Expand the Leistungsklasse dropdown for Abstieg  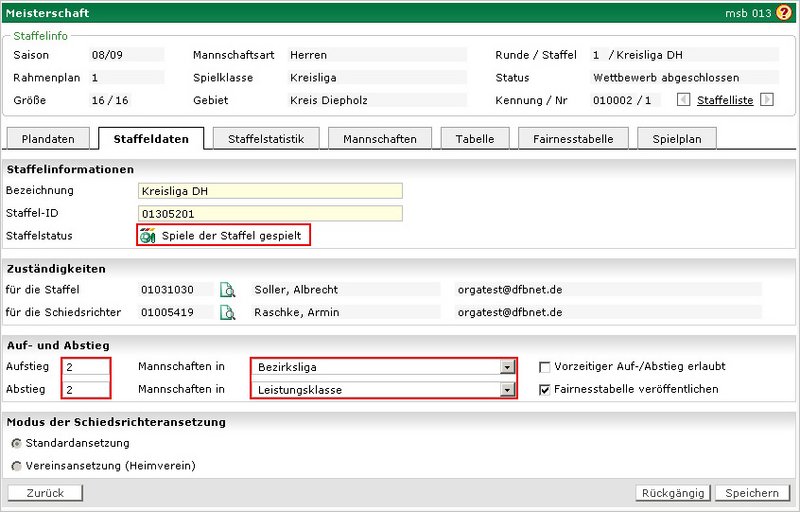[508, 390]
